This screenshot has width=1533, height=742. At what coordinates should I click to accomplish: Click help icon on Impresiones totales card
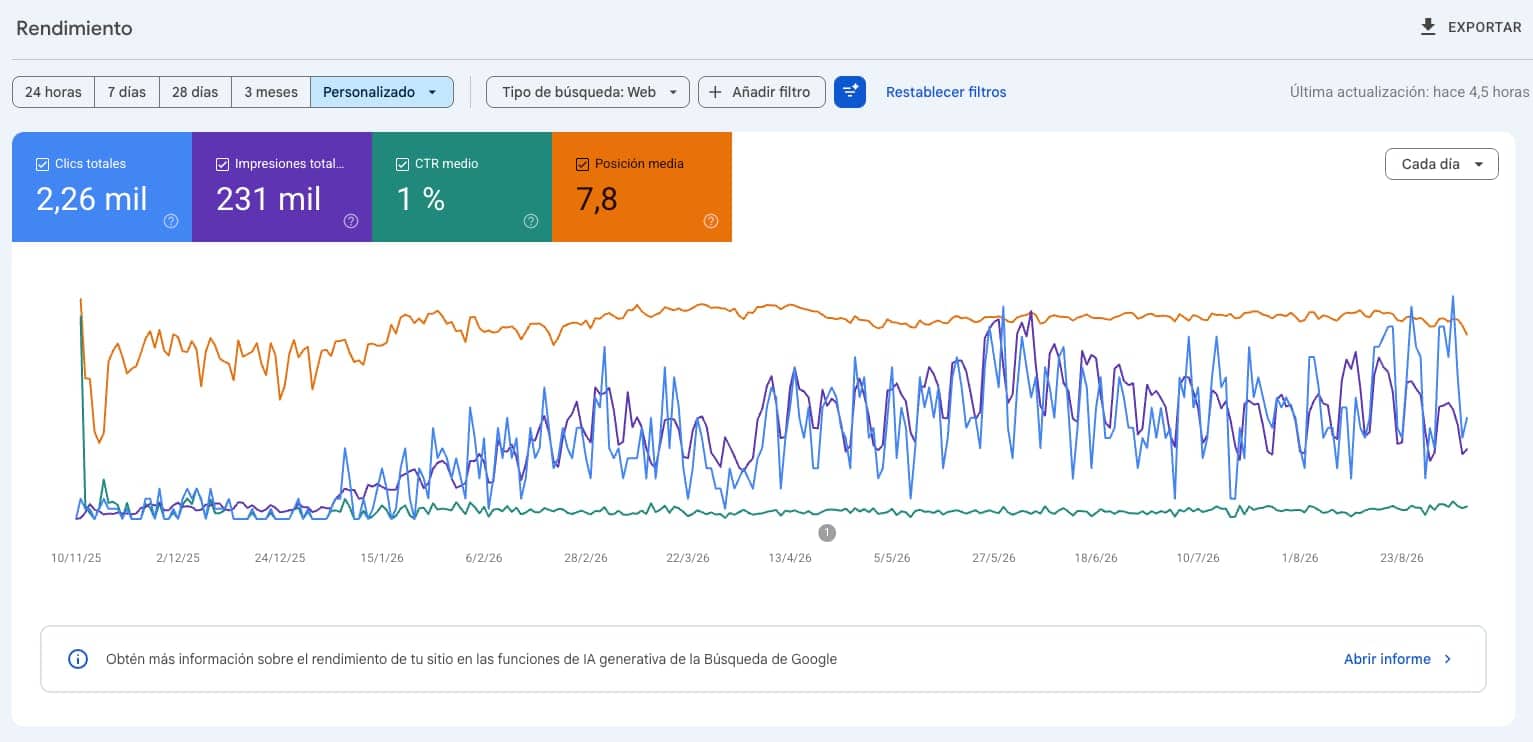pos(351,221)
